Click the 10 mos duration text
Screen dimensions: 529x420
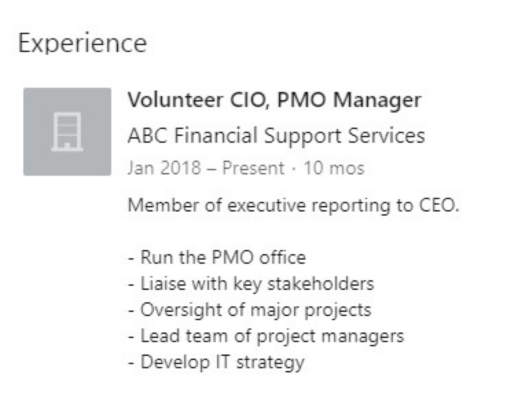334,168
